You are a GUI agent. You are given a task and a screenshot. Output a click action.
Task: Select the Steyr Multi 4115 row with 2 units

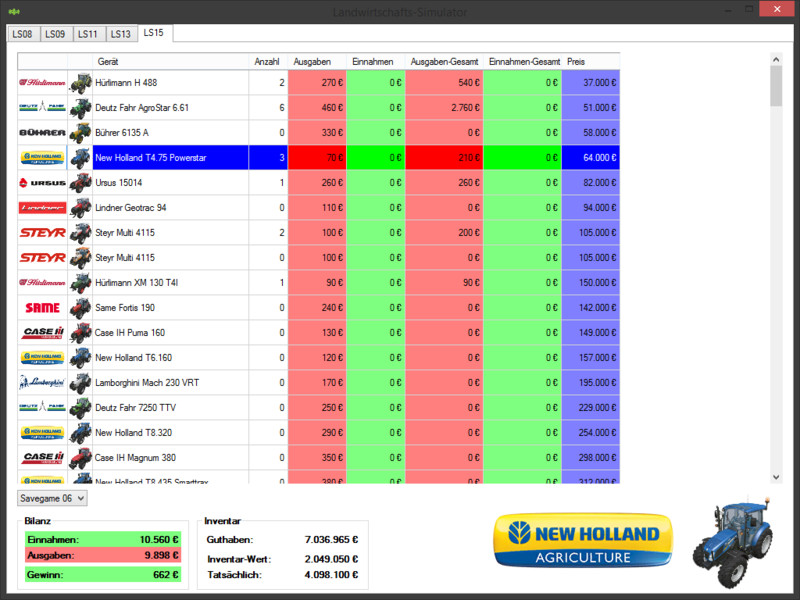(x=170, y=233)
